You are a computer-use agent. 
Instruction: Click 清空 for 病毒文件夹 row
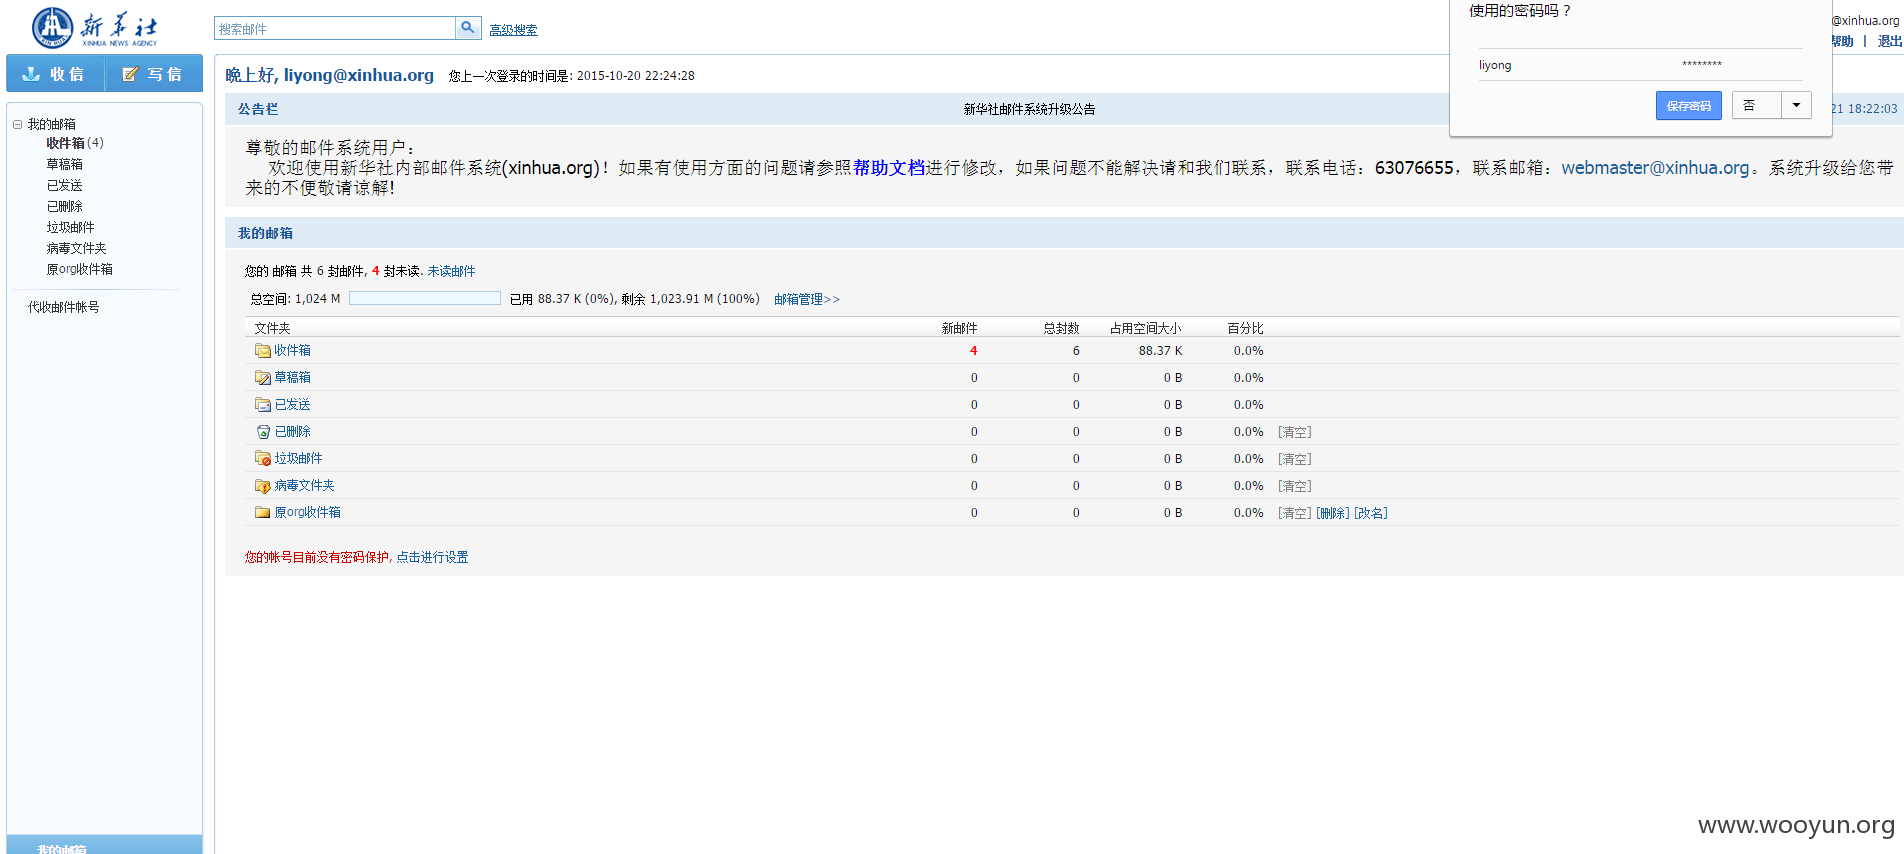[x=1294, y=486]
